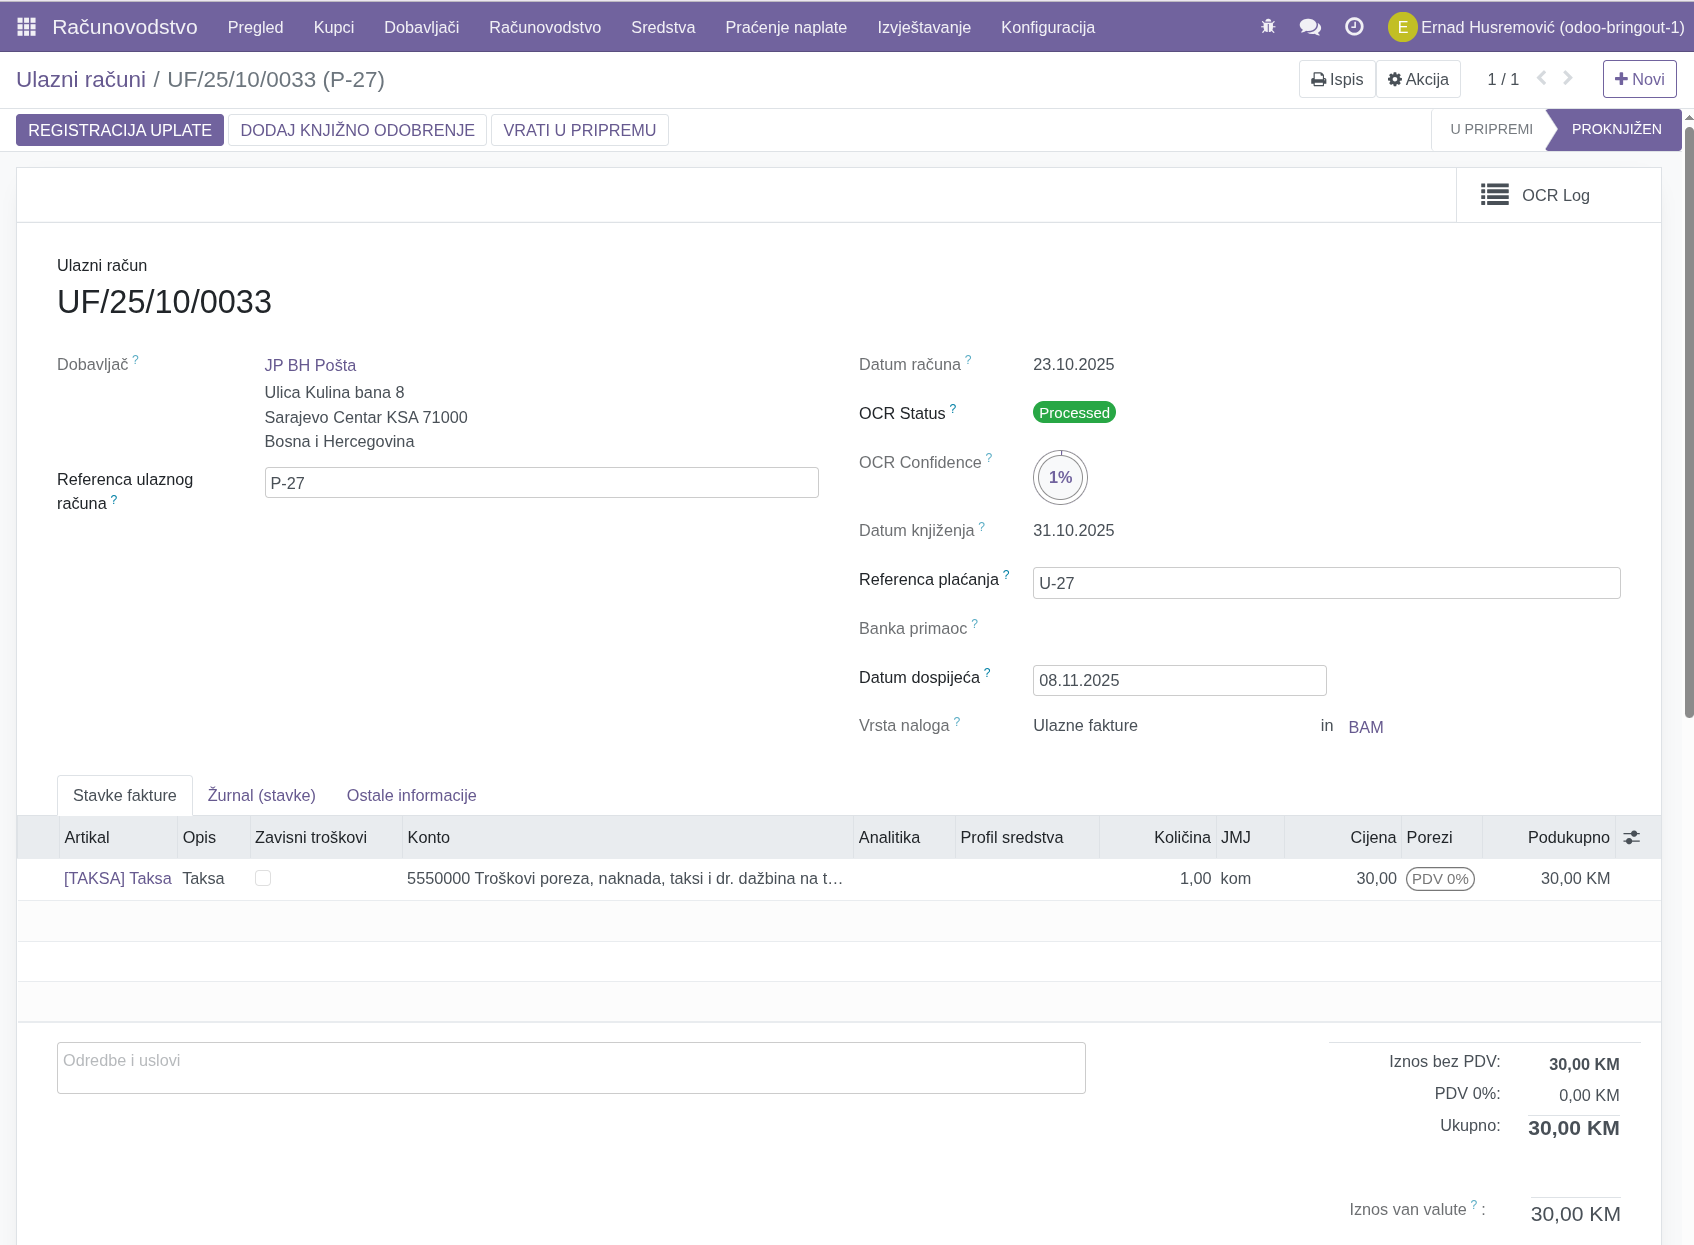Open the JP BH Pošta vendor link

coord(310,365)
